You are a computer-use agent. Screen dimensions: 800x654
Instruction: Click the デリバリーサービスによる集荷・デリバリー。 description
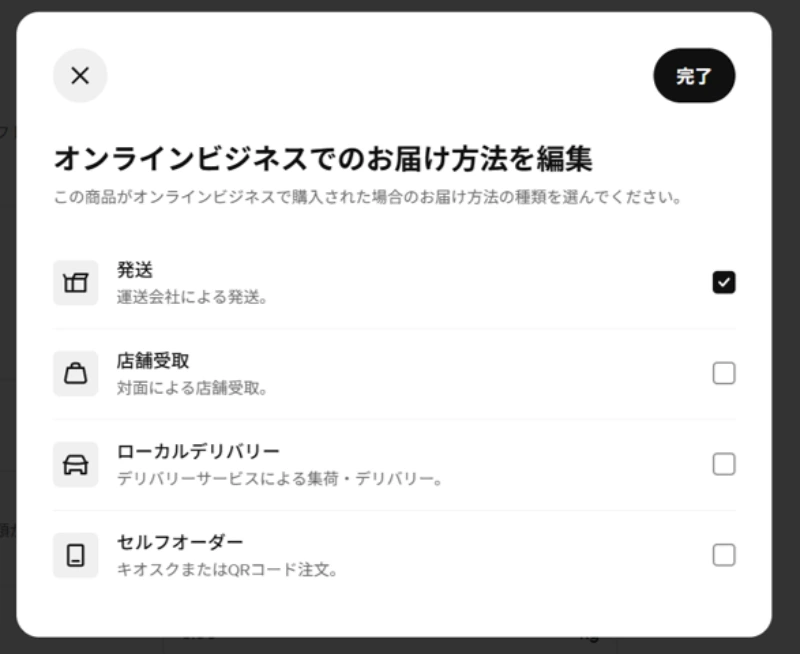(x=280, y=479)
